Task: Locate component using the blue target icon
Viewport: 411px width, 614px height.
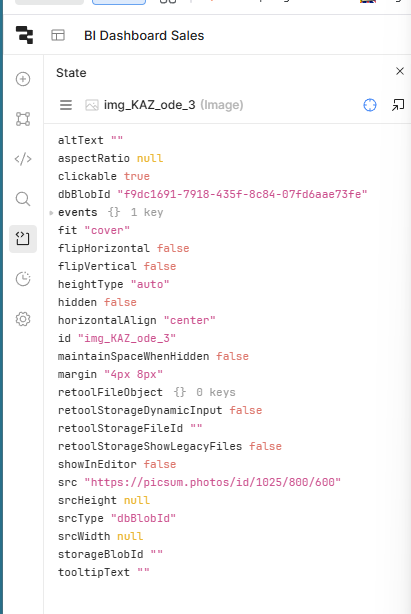Action: pyautogui.click(x=370, y=105)
